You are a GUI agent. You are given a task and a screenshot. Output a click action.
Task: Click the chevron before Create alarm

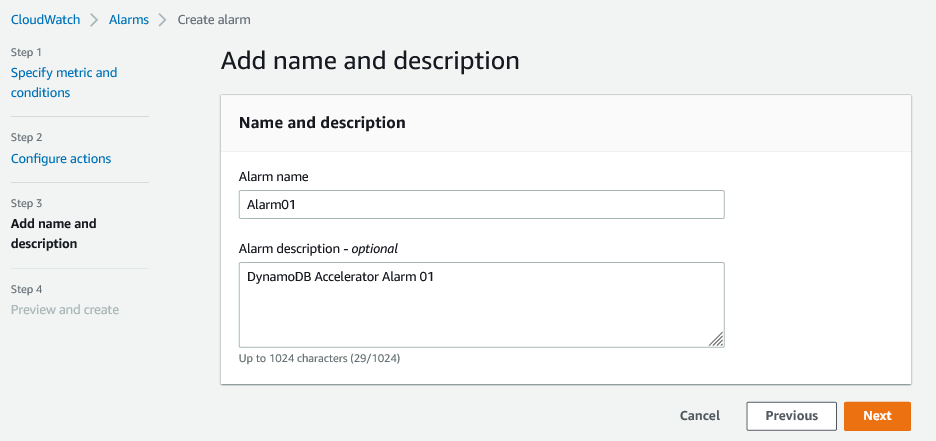click(162, 19)
